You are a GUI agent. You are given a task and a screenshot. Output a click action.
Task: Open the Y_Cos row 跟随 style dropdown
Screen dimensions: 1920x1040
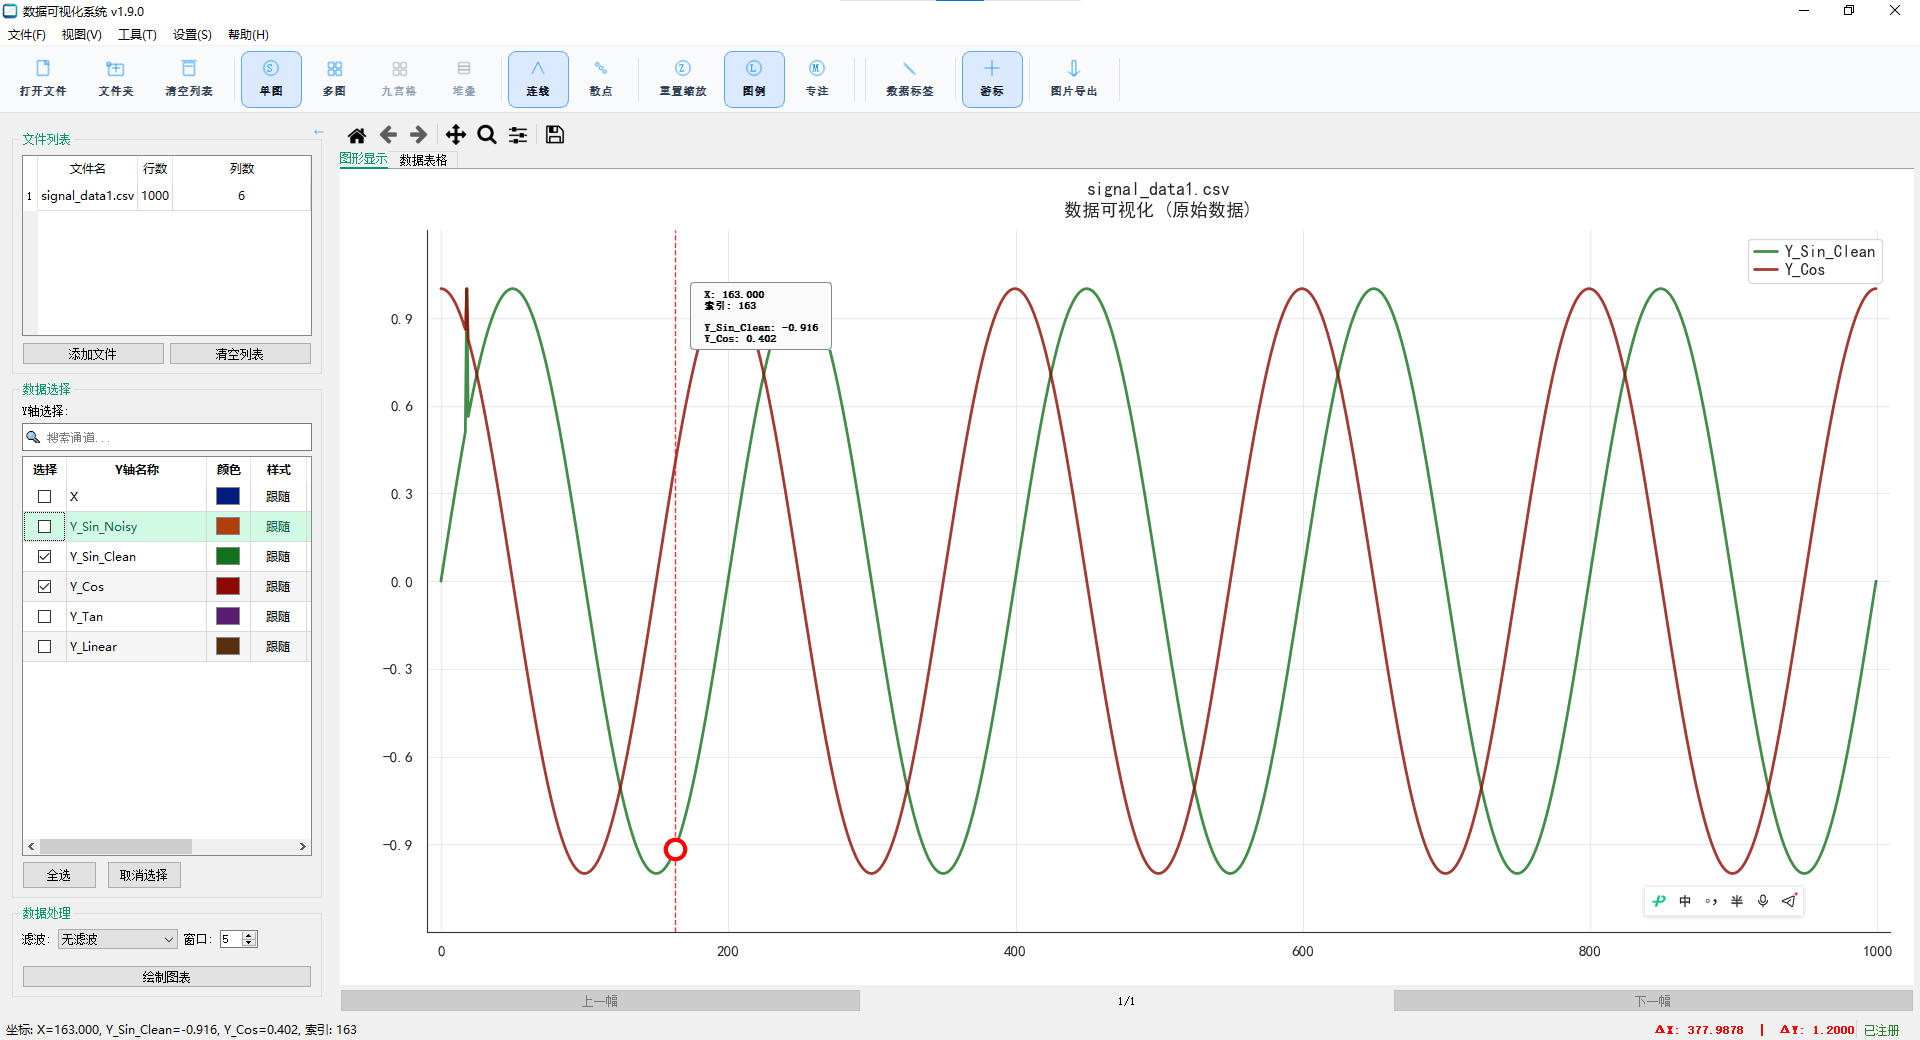(278, 587)
